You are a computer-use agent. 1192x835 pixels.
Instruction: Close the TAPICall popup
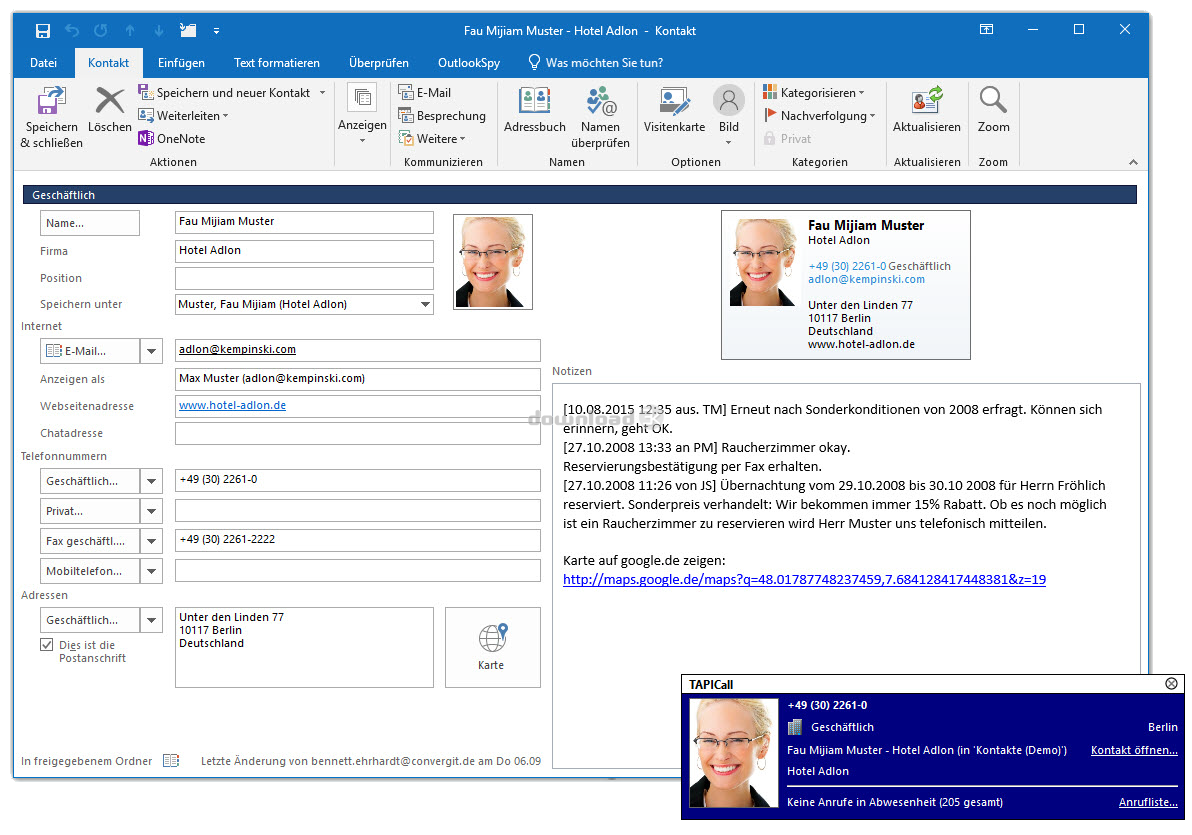point(1171,684)
